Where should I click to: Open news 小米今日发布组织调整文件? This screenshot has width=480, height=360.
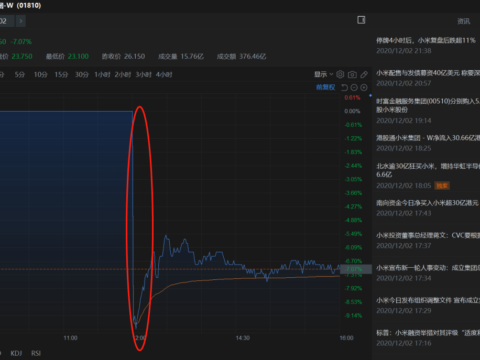(428, 300)
